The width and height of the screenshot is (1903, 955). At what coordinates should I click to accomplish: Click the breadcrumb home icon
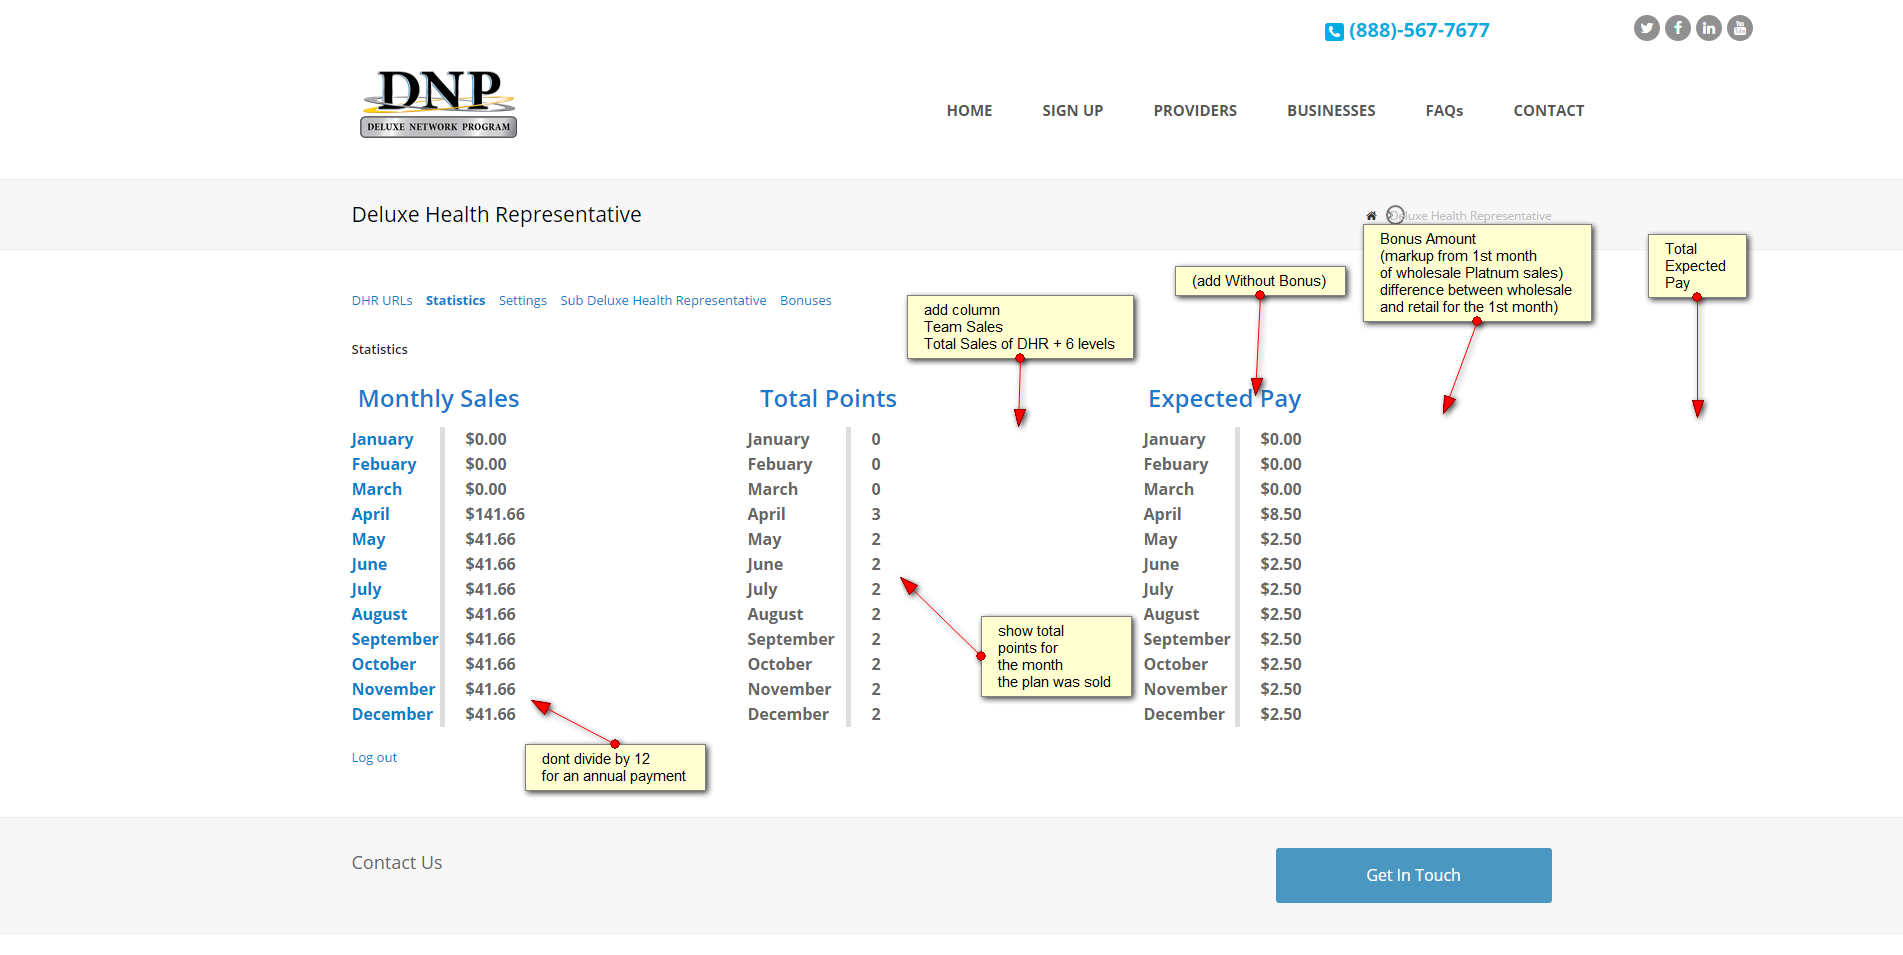(1371, 216)
